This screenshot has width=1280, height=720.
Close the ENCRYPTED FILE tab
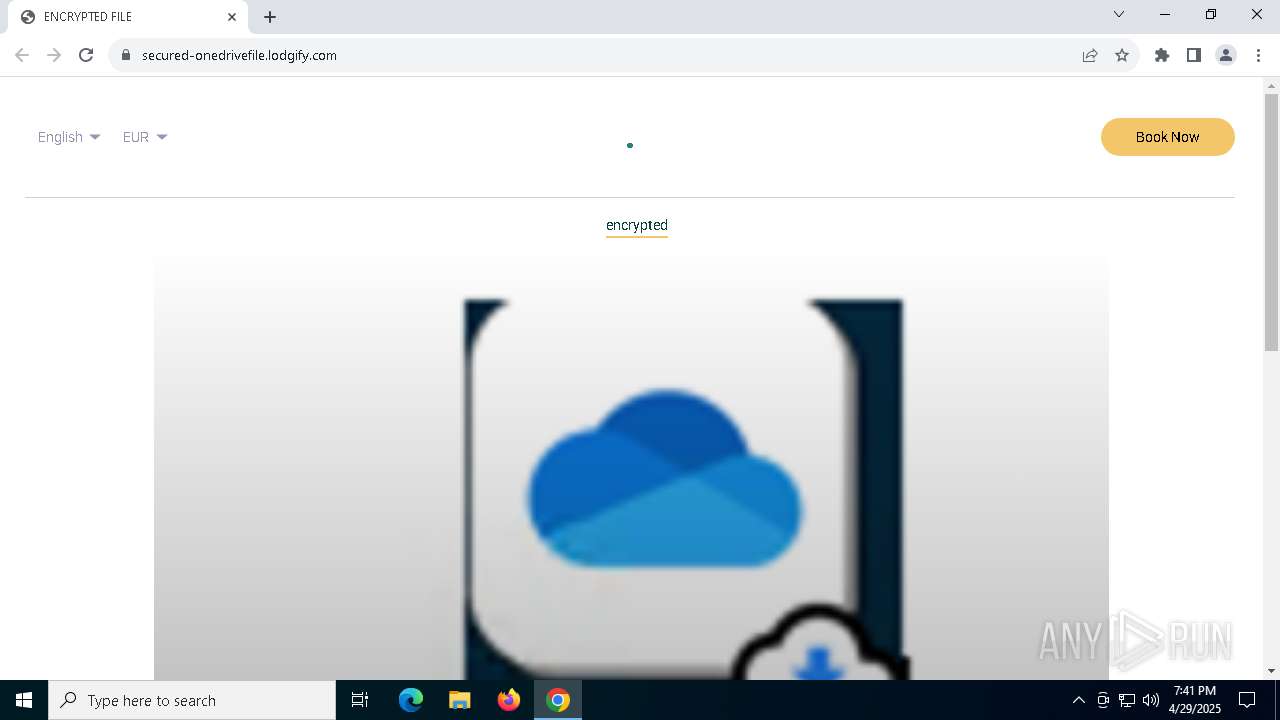tap(232, 17)
